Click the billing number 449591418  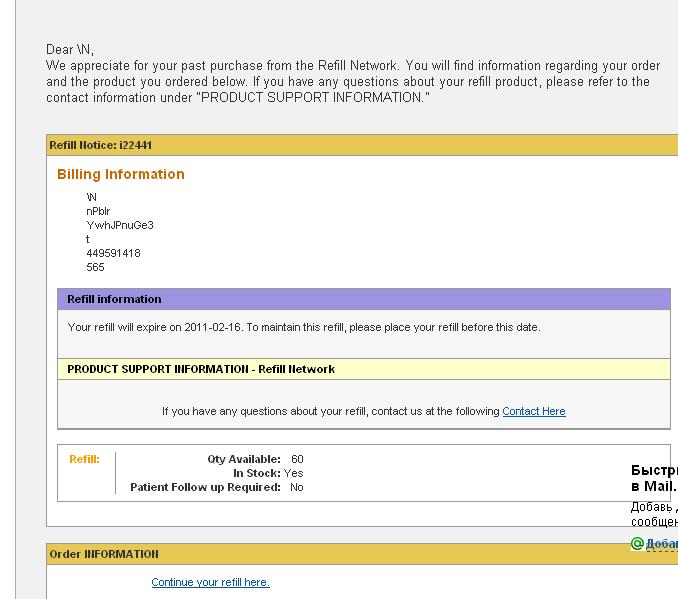[x=113, y=253]
